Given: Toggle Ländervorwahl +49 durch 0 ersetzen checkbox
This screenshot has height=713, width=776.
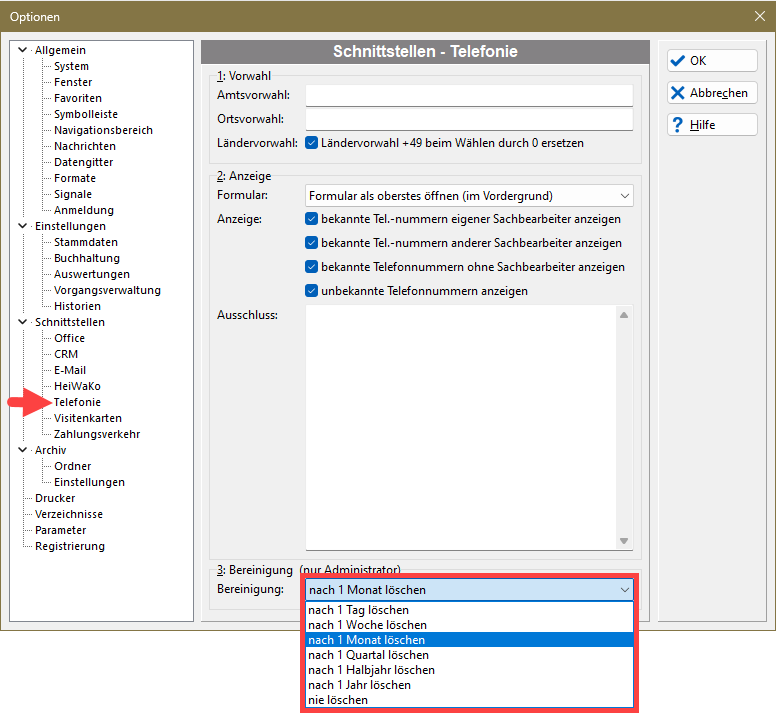Looking at the screenshot, I should coord(311,143).
